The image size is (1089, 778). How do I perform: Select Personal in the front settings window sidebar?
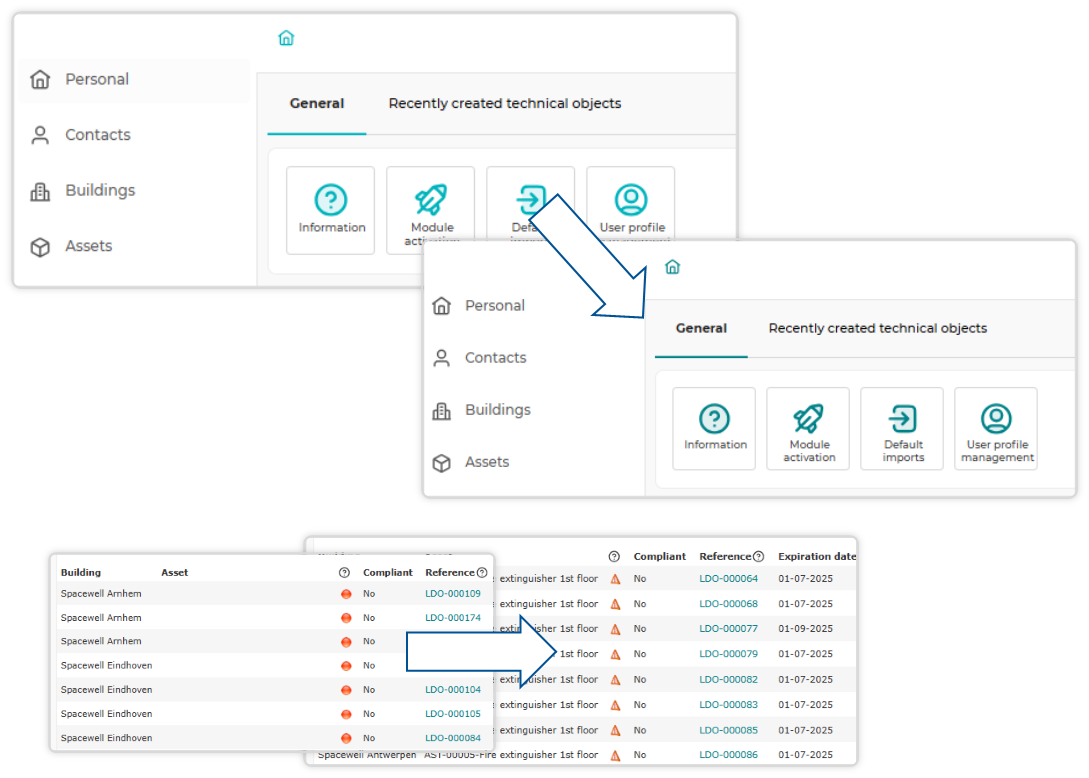495,306
